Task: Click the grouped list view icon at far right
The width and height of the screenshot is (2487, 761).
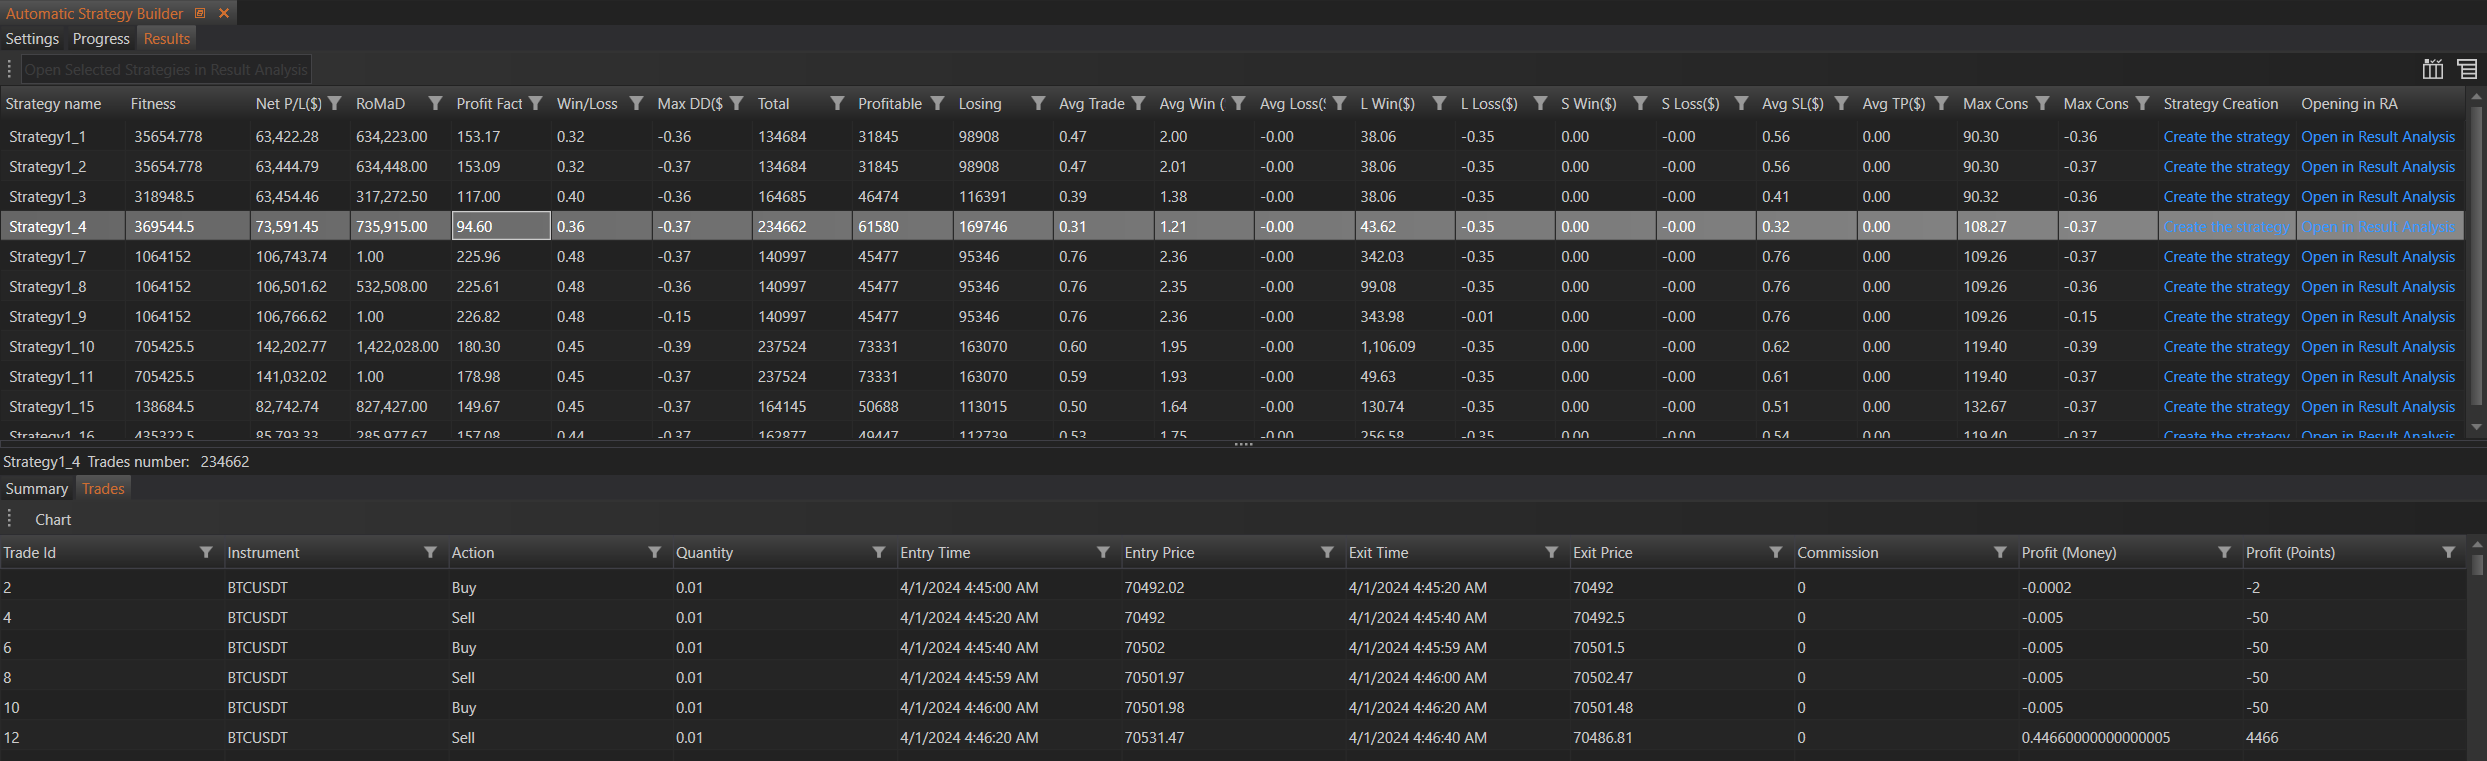Action: tap(2467, 69)
